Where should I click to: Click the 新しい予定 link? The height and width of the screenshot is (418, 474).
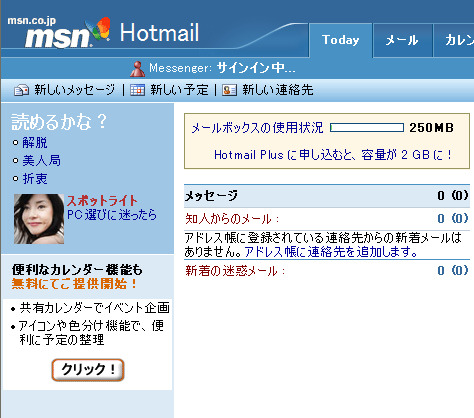(x=179, y=90)
